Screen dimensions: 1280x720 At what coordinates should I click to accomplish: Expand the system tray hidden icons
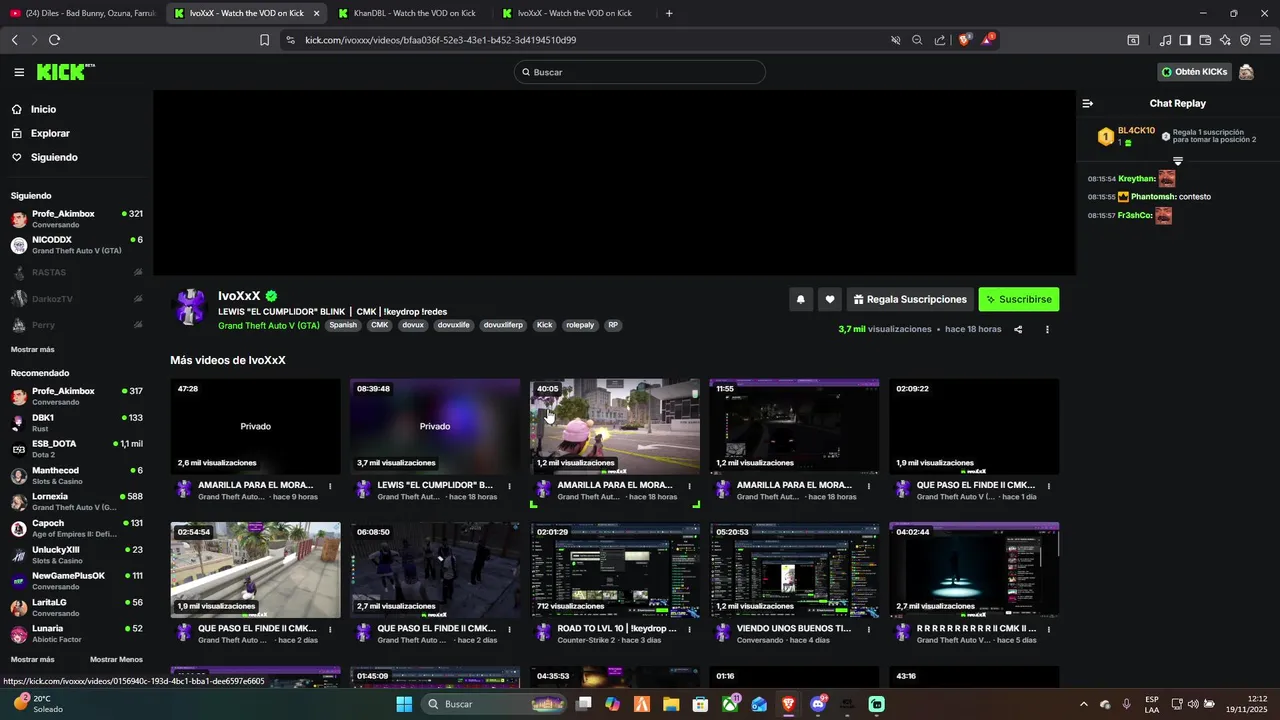1083,704
